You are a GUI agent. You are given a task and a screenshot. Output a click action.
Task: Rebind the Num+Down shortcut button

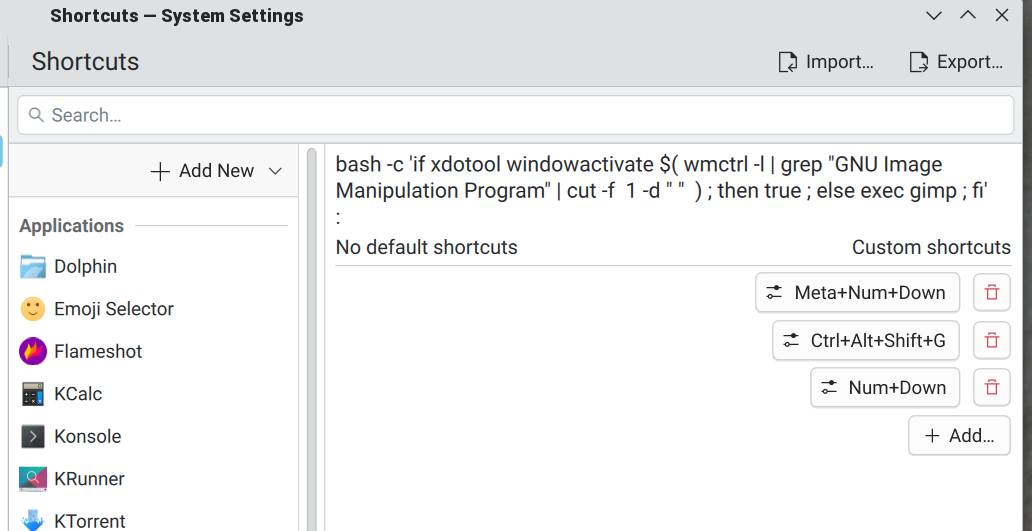[x=884, y=388]
